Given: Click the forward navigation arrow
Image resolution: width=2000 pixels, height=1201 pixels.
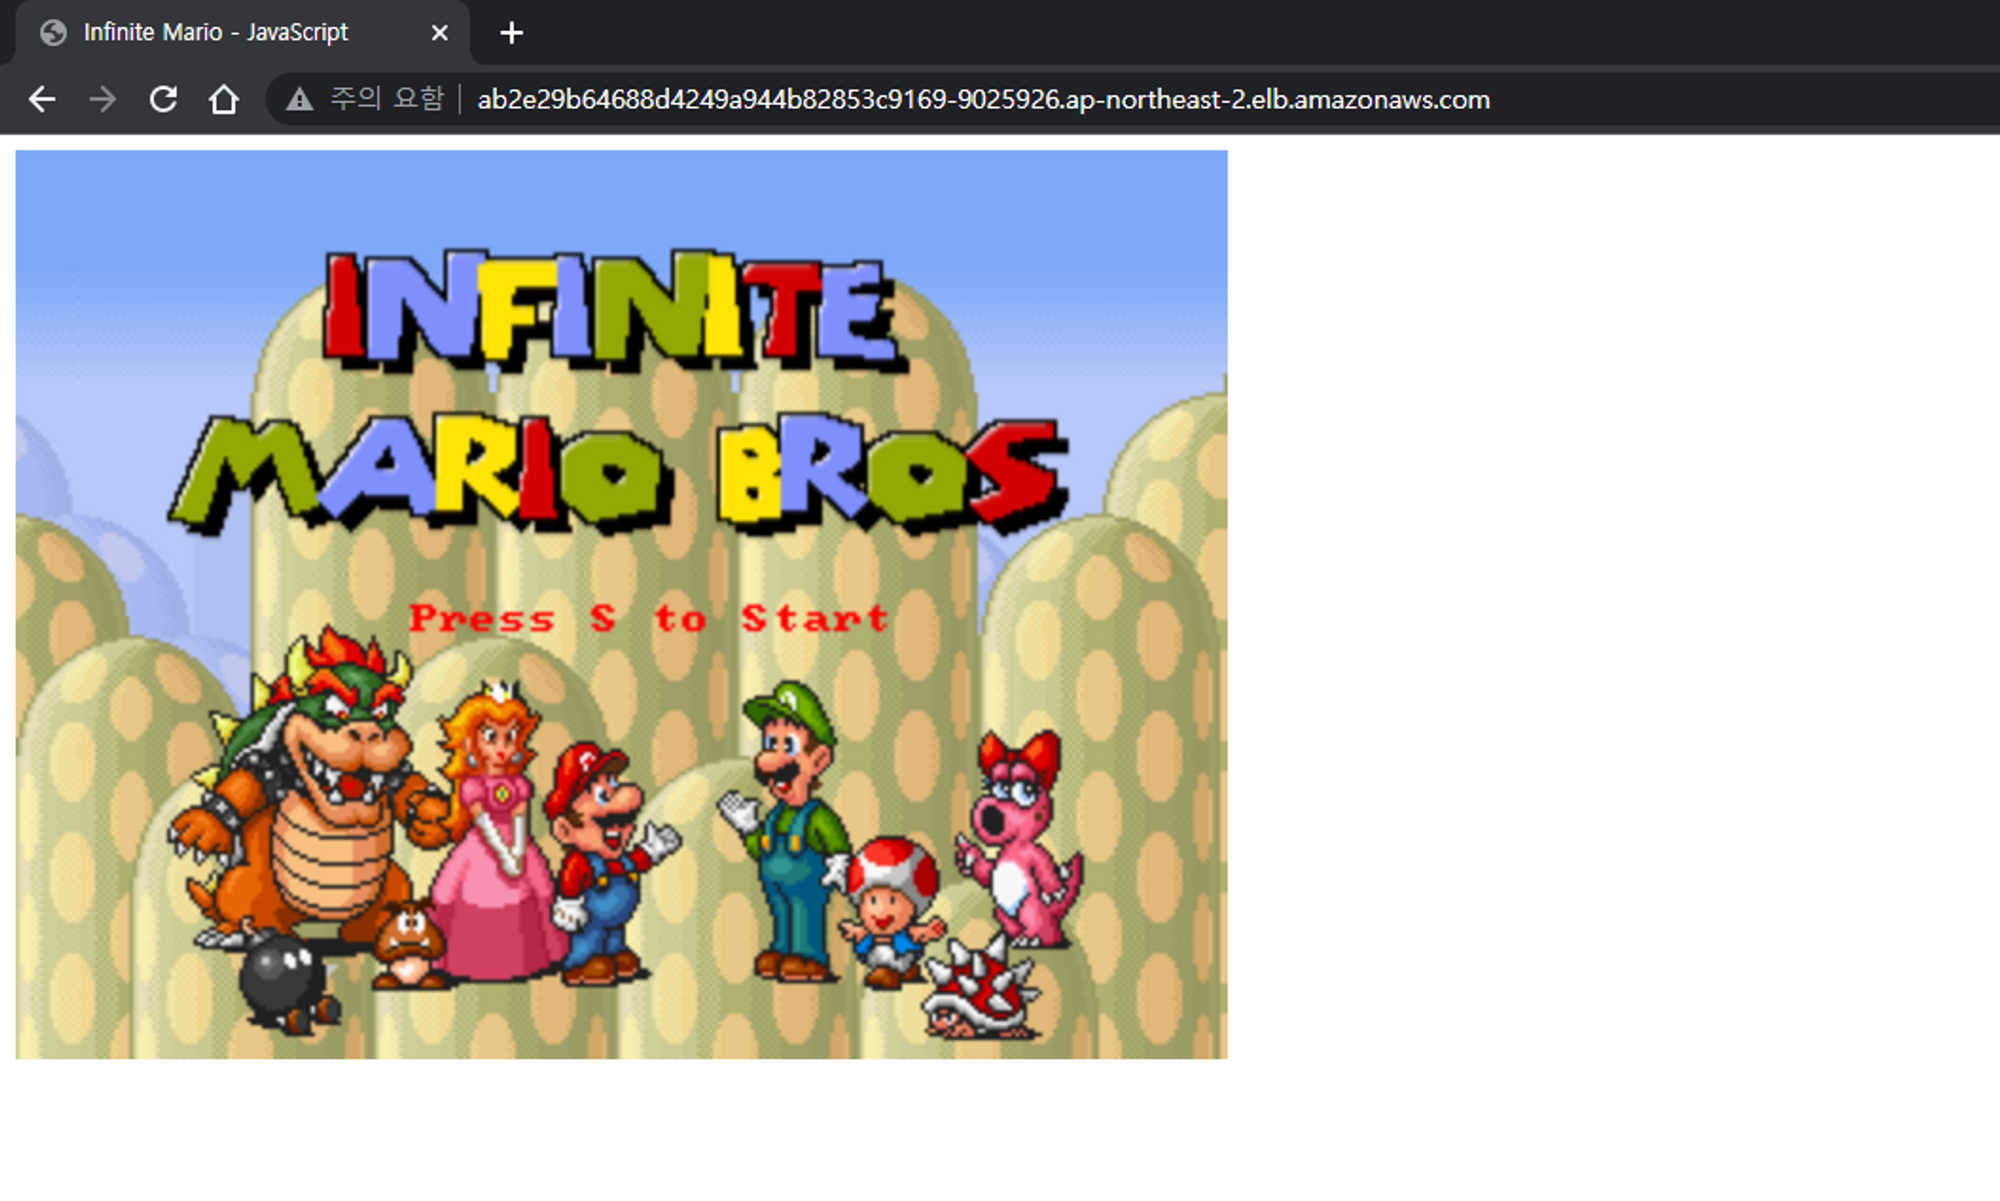Looking at the screenshot, I should click(102, 99).
